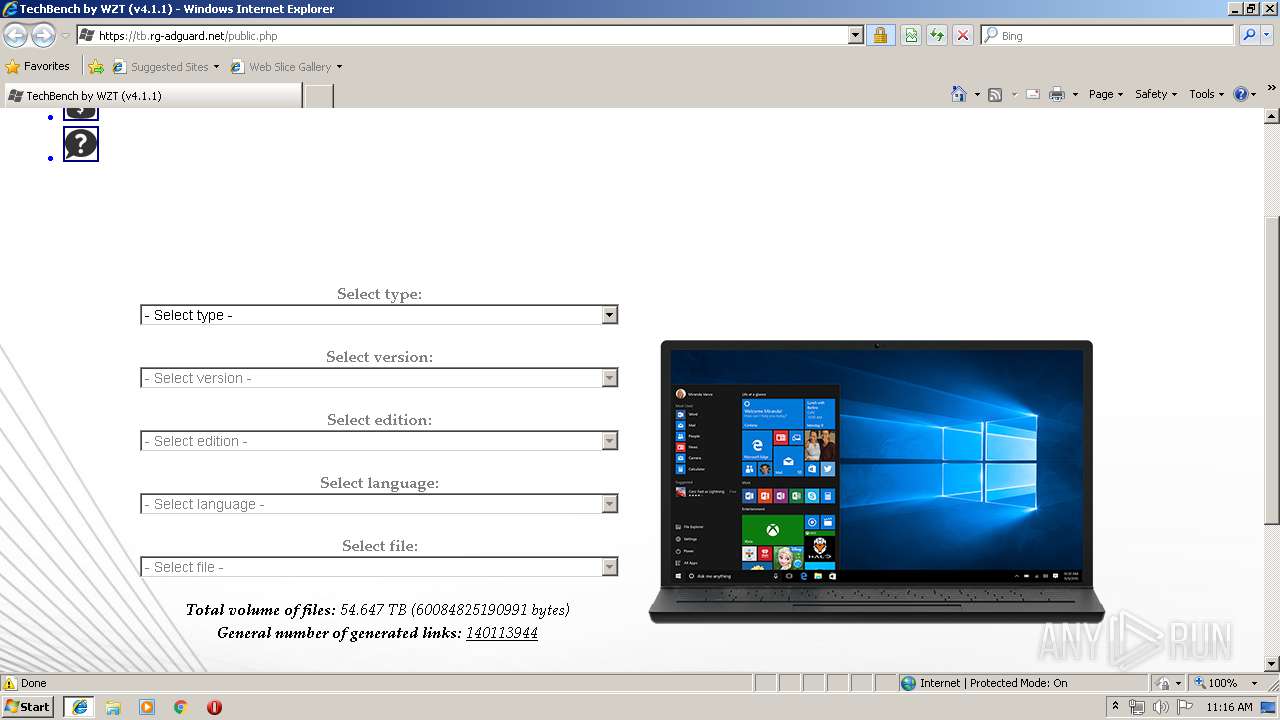The width and height of the screenshot is (1280, 720).
Task: Click the Print icon
Action: click(1056, 94)
